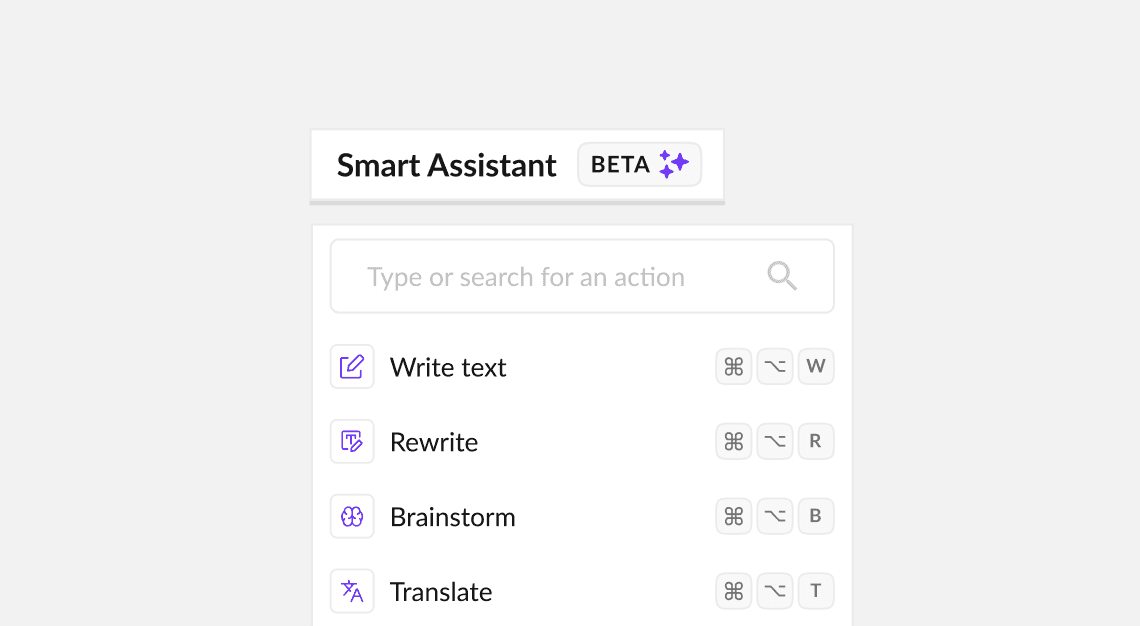Click the B shortcut key badge
Screen dimensions: 1140x626
pos(816,516)
